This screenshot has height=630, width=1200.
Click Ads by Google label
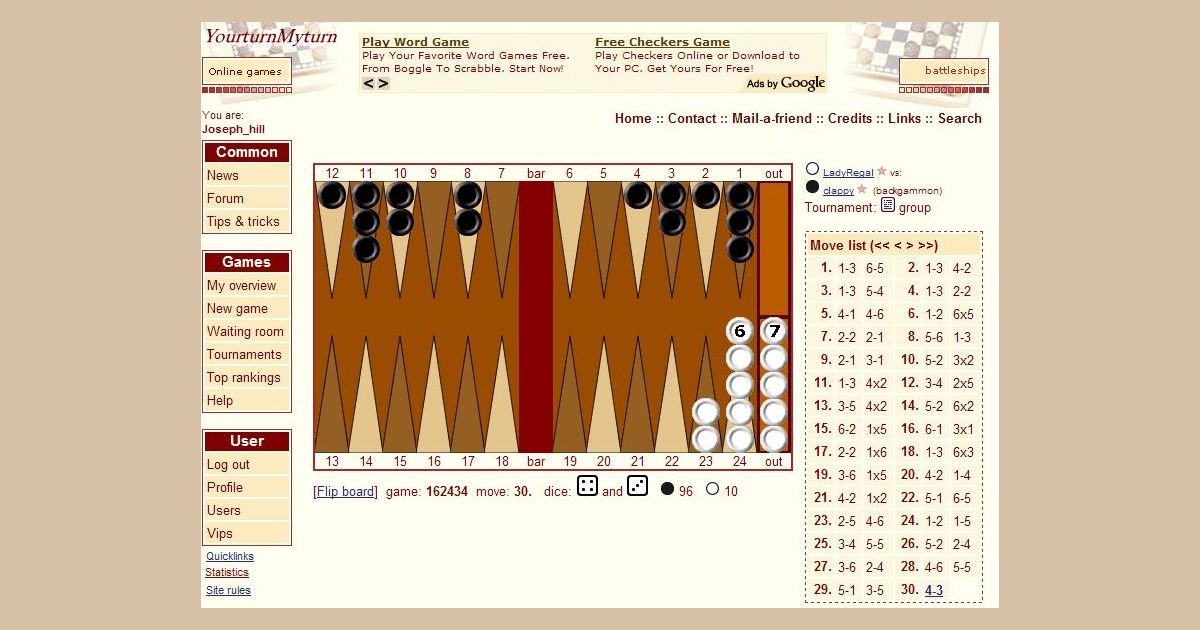click(x=786, y=83)
